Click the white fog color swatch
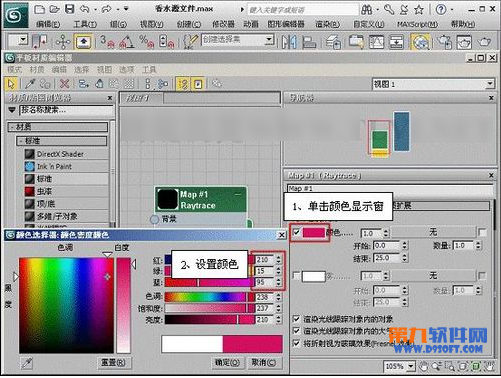The width and height of the screenshot is (501, 378). click(313, 276)
